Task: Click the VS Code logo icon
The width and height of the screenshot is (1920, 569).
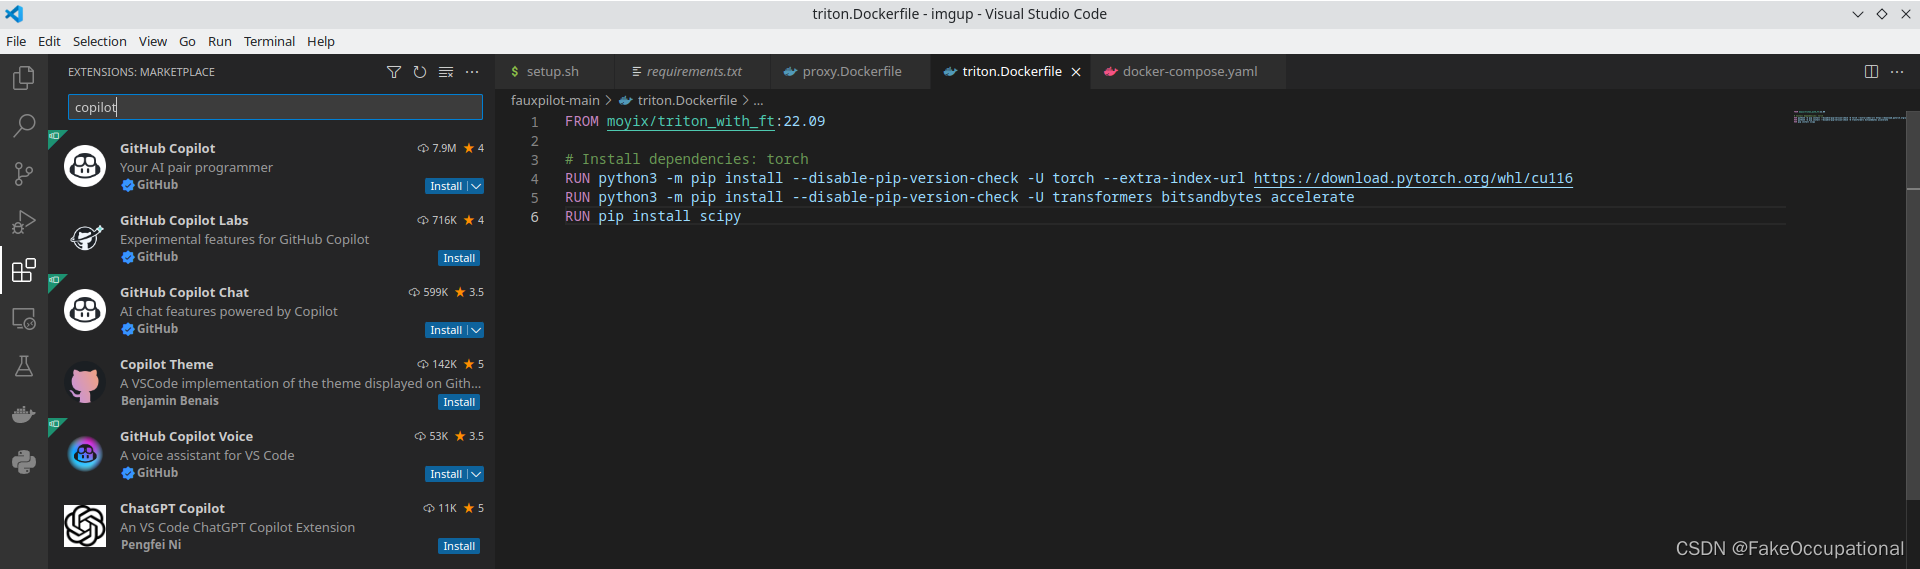Action: [x=14, y=14]
